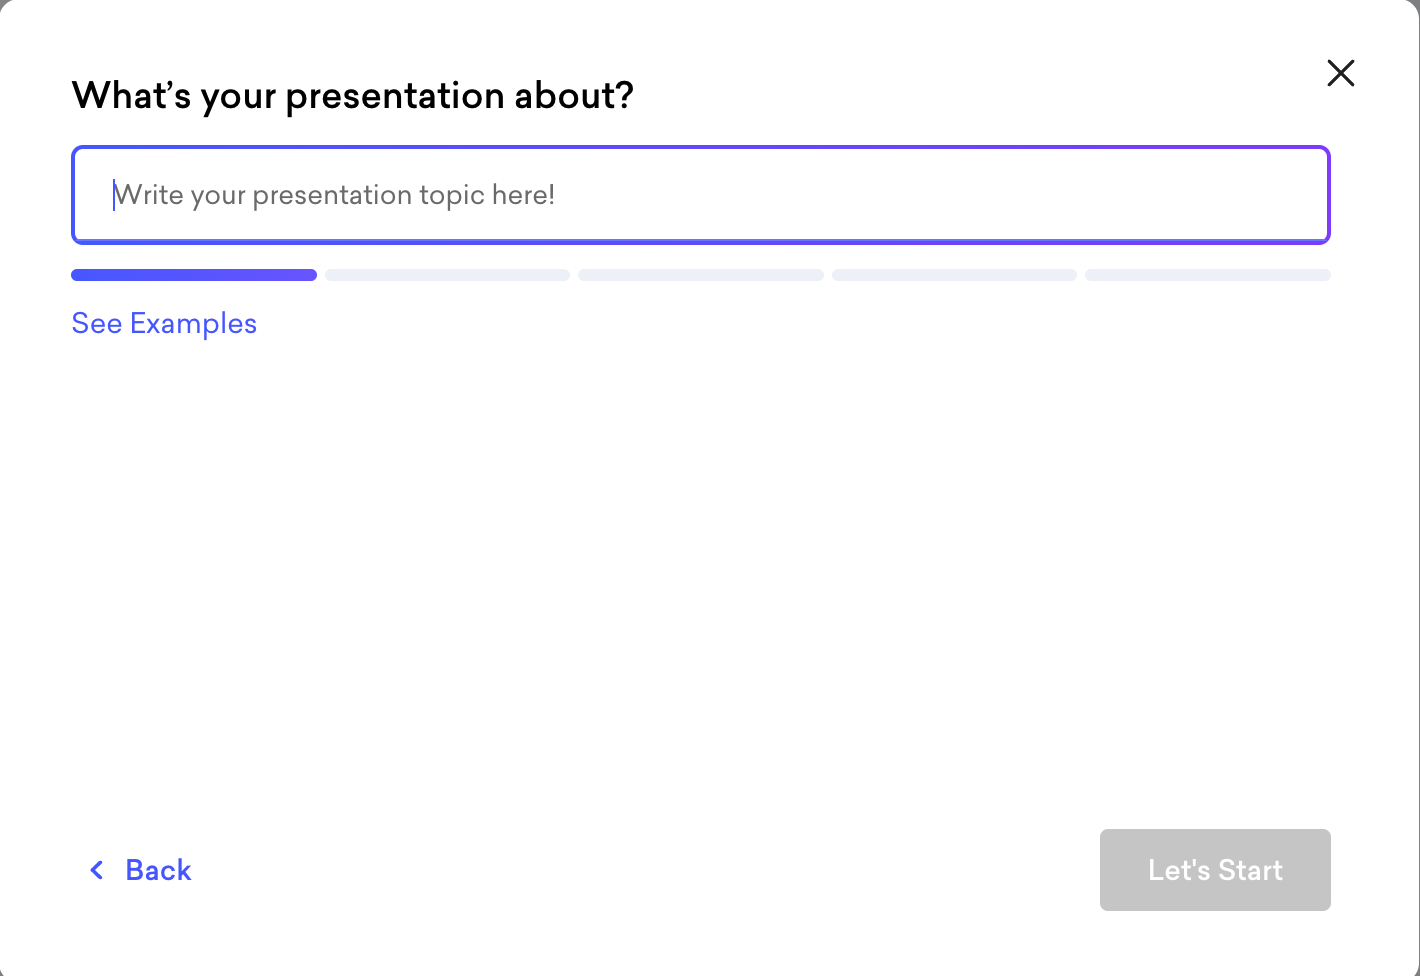Viewport: 1420px width, 976px height.
Task: Close the dialog with the X icon
Action: tap(1340, 73)
